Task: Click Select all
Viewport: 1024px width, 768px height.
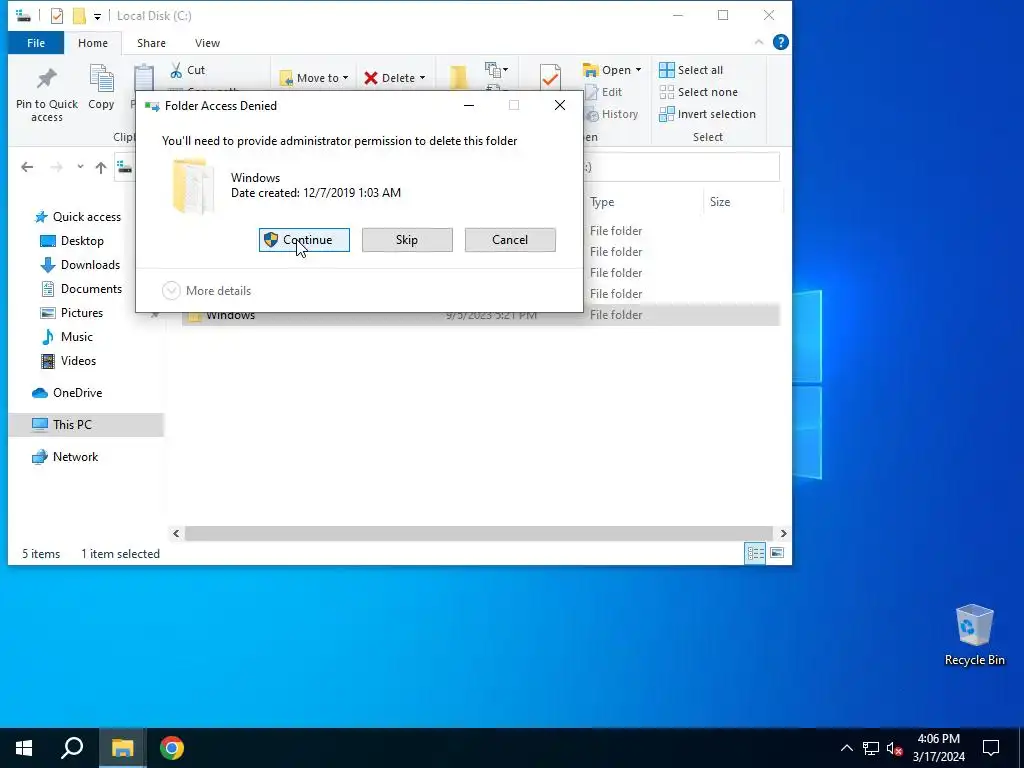Action: (691, 70)
